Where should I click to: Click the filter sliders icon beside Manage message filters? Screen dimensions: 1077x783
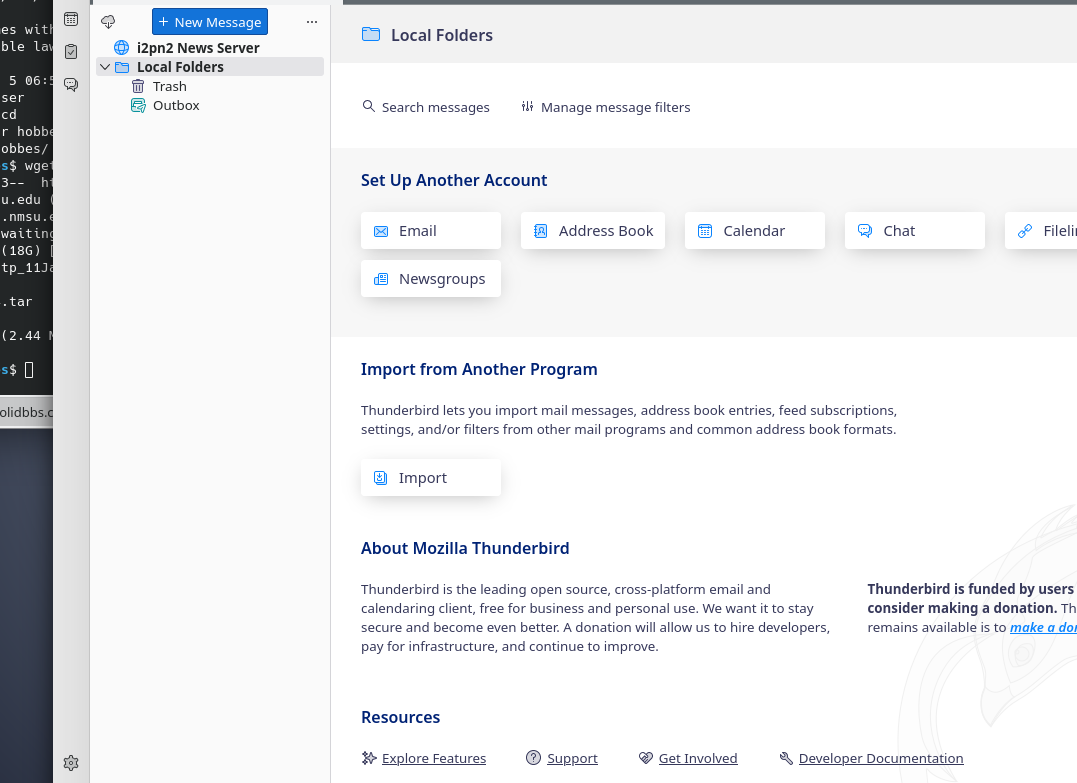click(528, 106)
